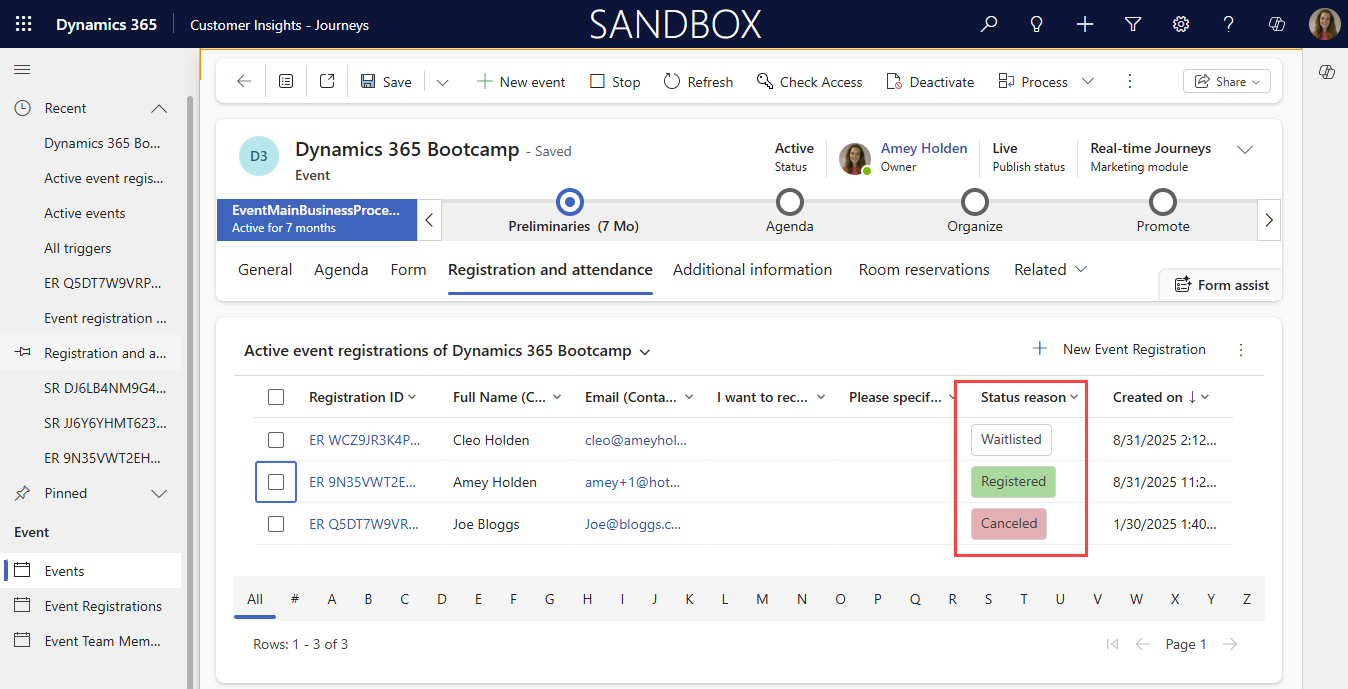The width and height of the screenshot is (1348, 689).
Task: Select the Amey Holden row checkbox
Action: [x=276, y=482]
